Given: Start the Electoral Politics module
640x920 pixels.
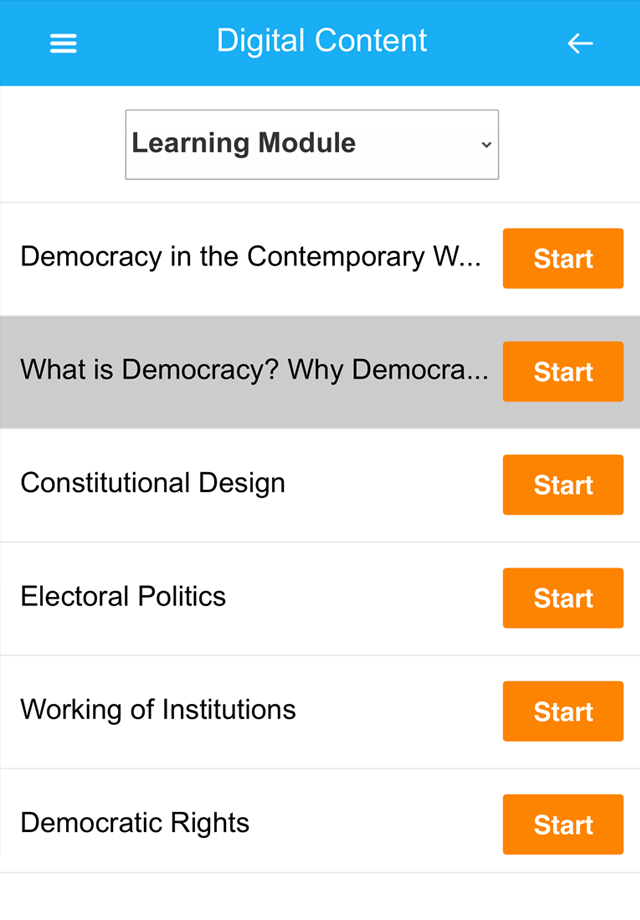Looking at the screenshot, I should click(x=562, y=597).
